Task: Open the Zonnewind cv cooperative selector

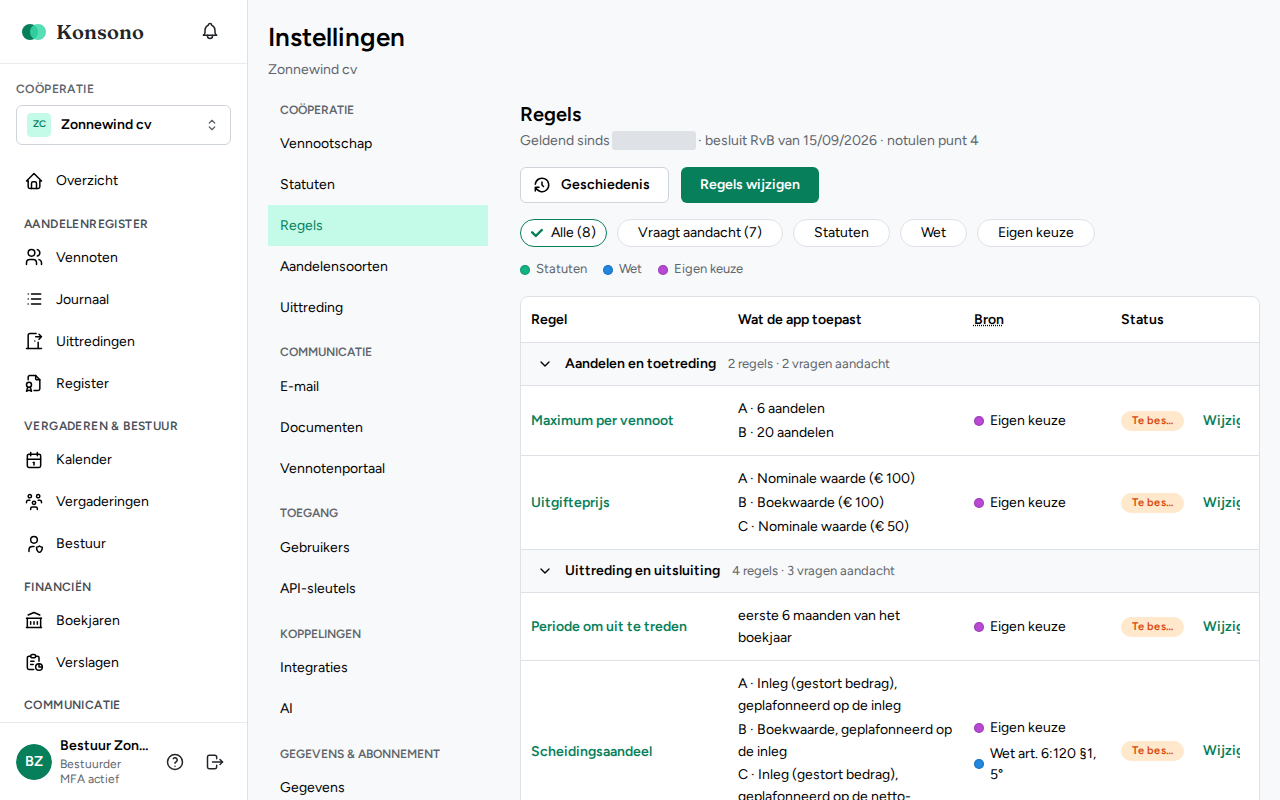Action: point(123,125)
